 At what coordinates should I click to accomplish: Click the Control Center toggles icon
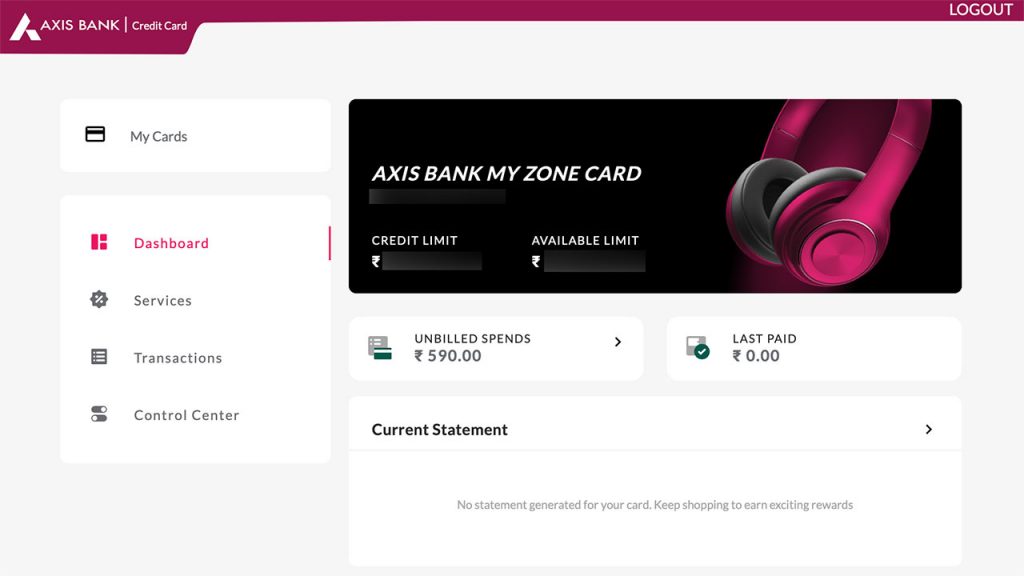99,414
